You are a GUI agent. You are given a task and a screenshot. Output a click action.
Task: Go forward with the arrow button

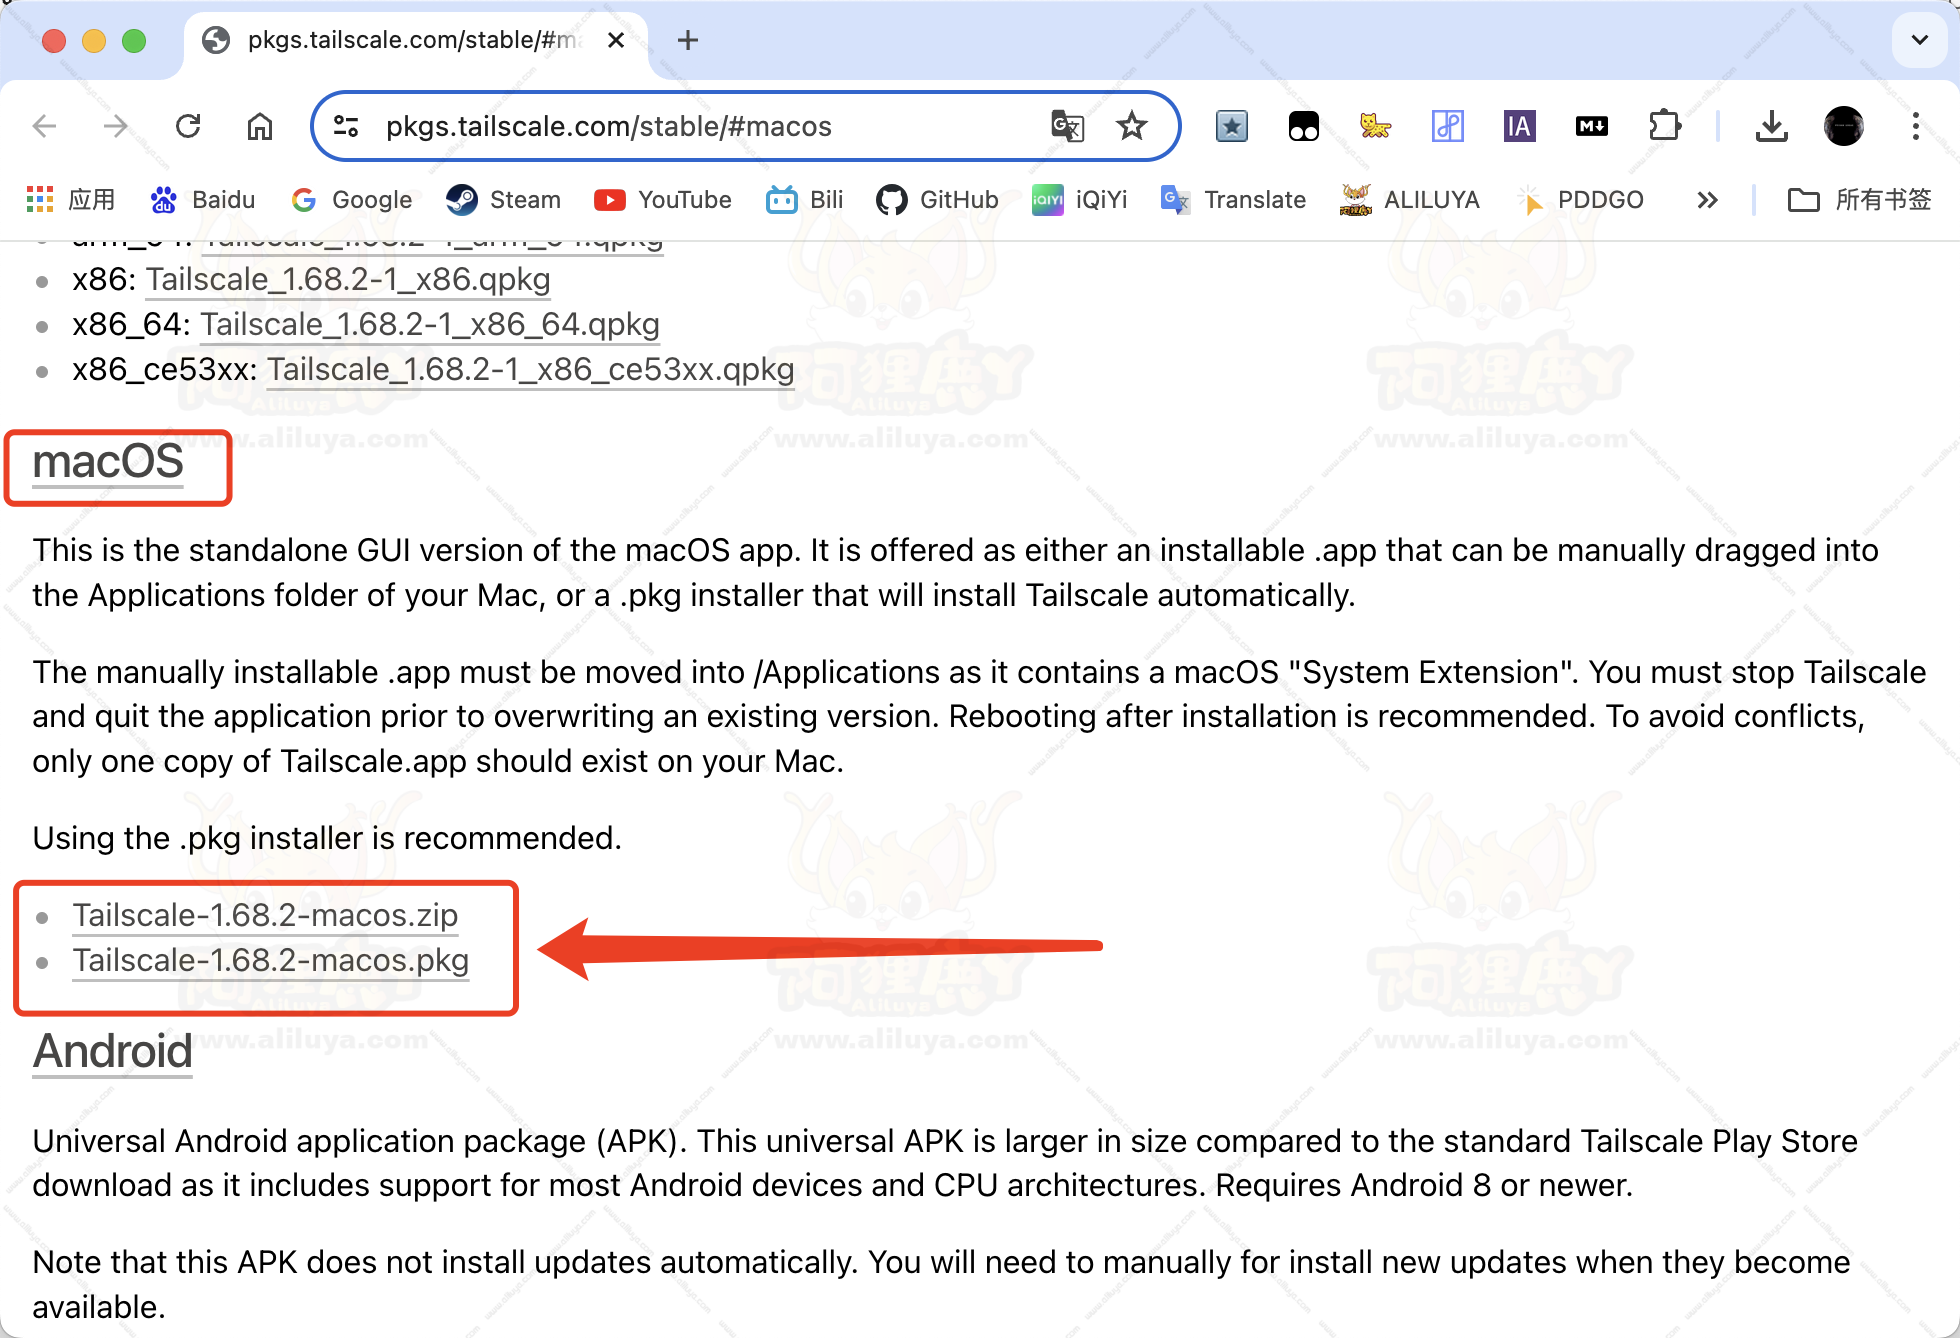[x=116, y=126]
